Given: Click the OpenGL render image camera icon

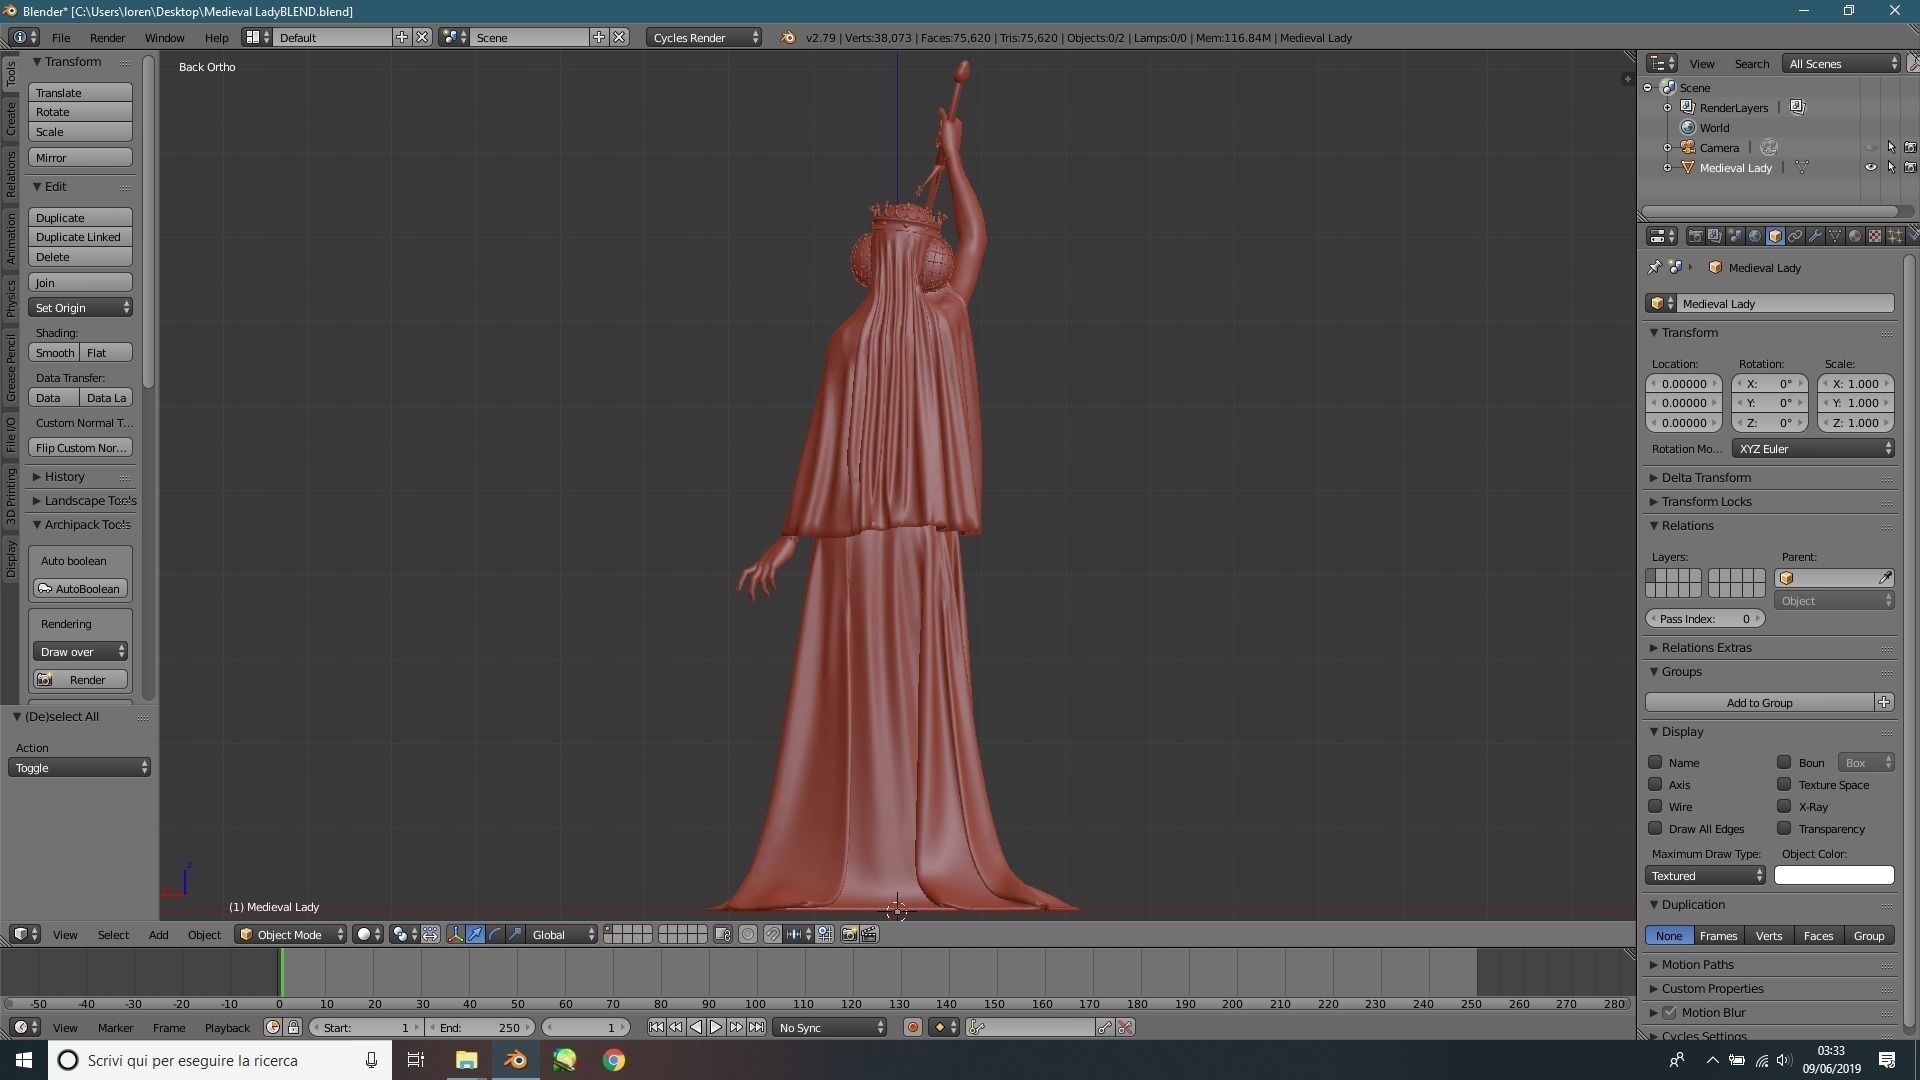Looking at the screenshot, I should pos(849,934).
